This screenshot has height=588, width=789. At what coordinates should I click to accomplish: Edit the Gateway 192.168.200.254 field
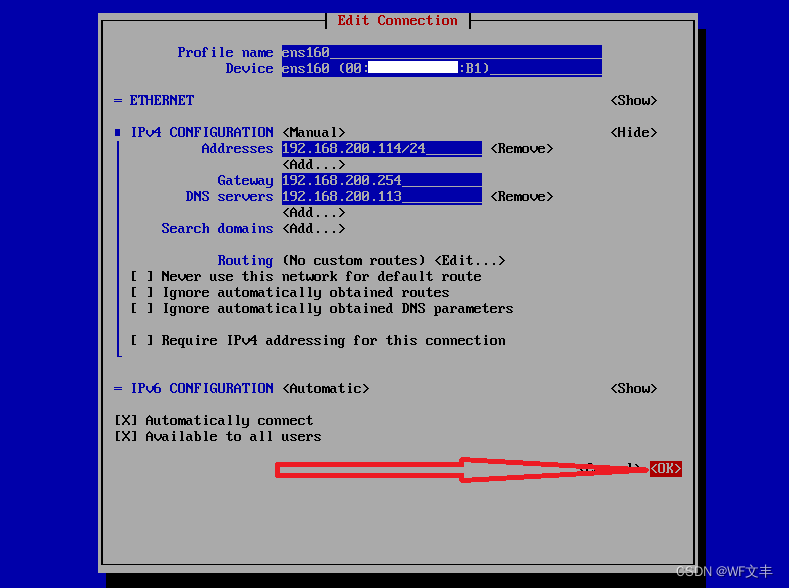pos(381,180)
